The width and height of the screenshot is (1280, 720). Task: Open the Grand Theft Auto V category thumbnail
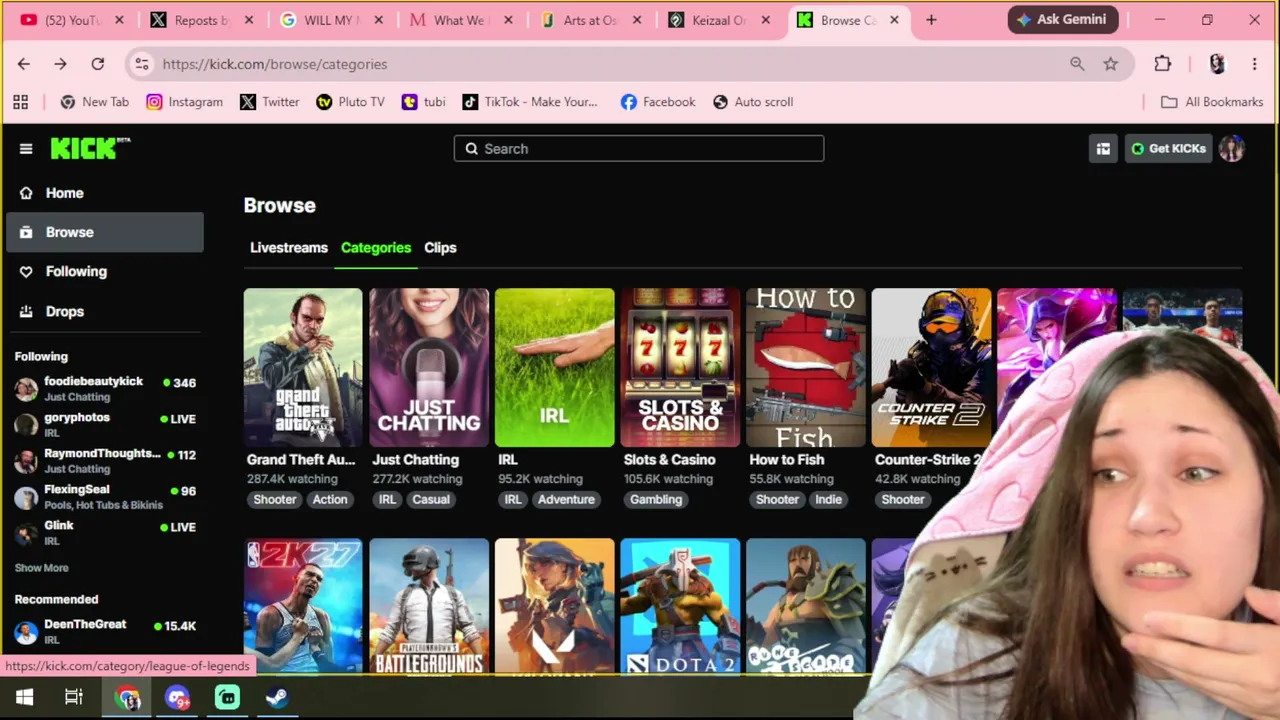click(x=303, y=368)
